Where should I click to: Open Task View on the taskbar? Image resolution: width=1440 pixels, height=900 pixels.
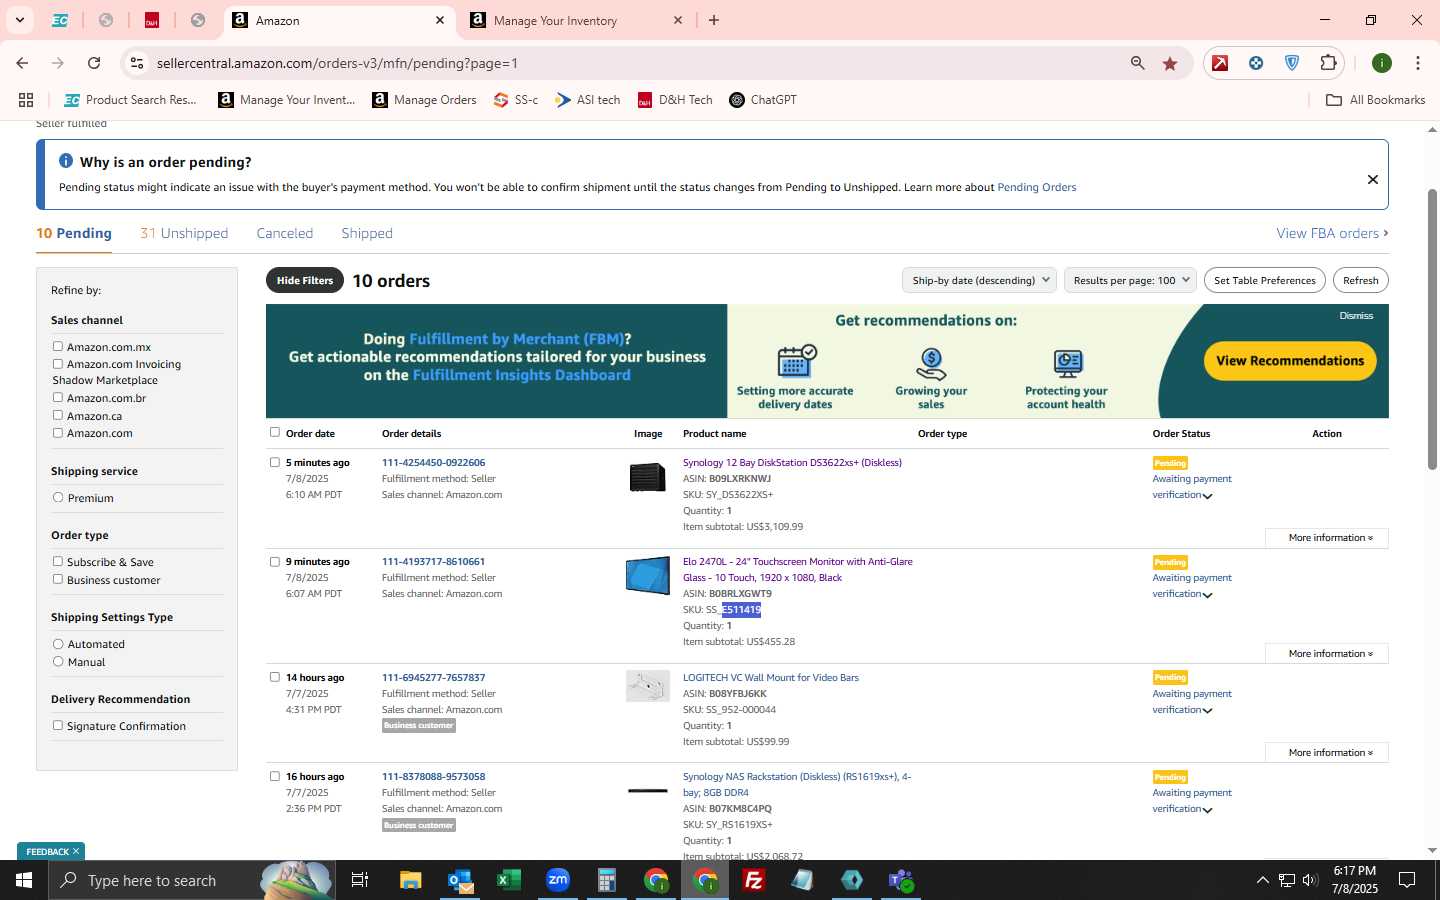[360, 880]
